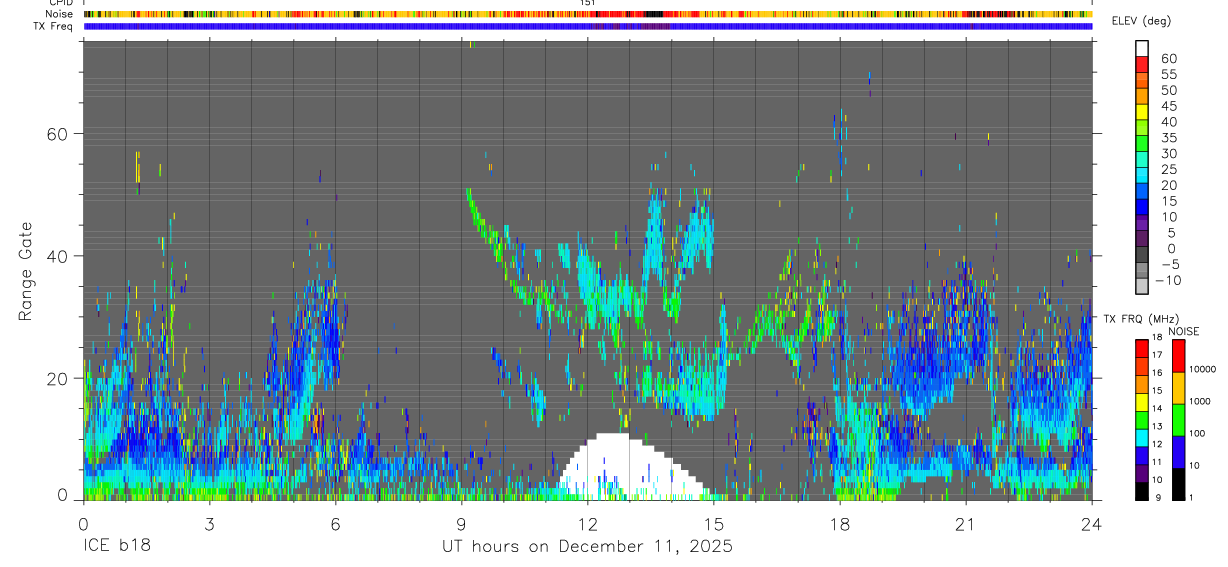Click the x-axis tick label '18' under the plot
1228x567 pixels.
839,524
